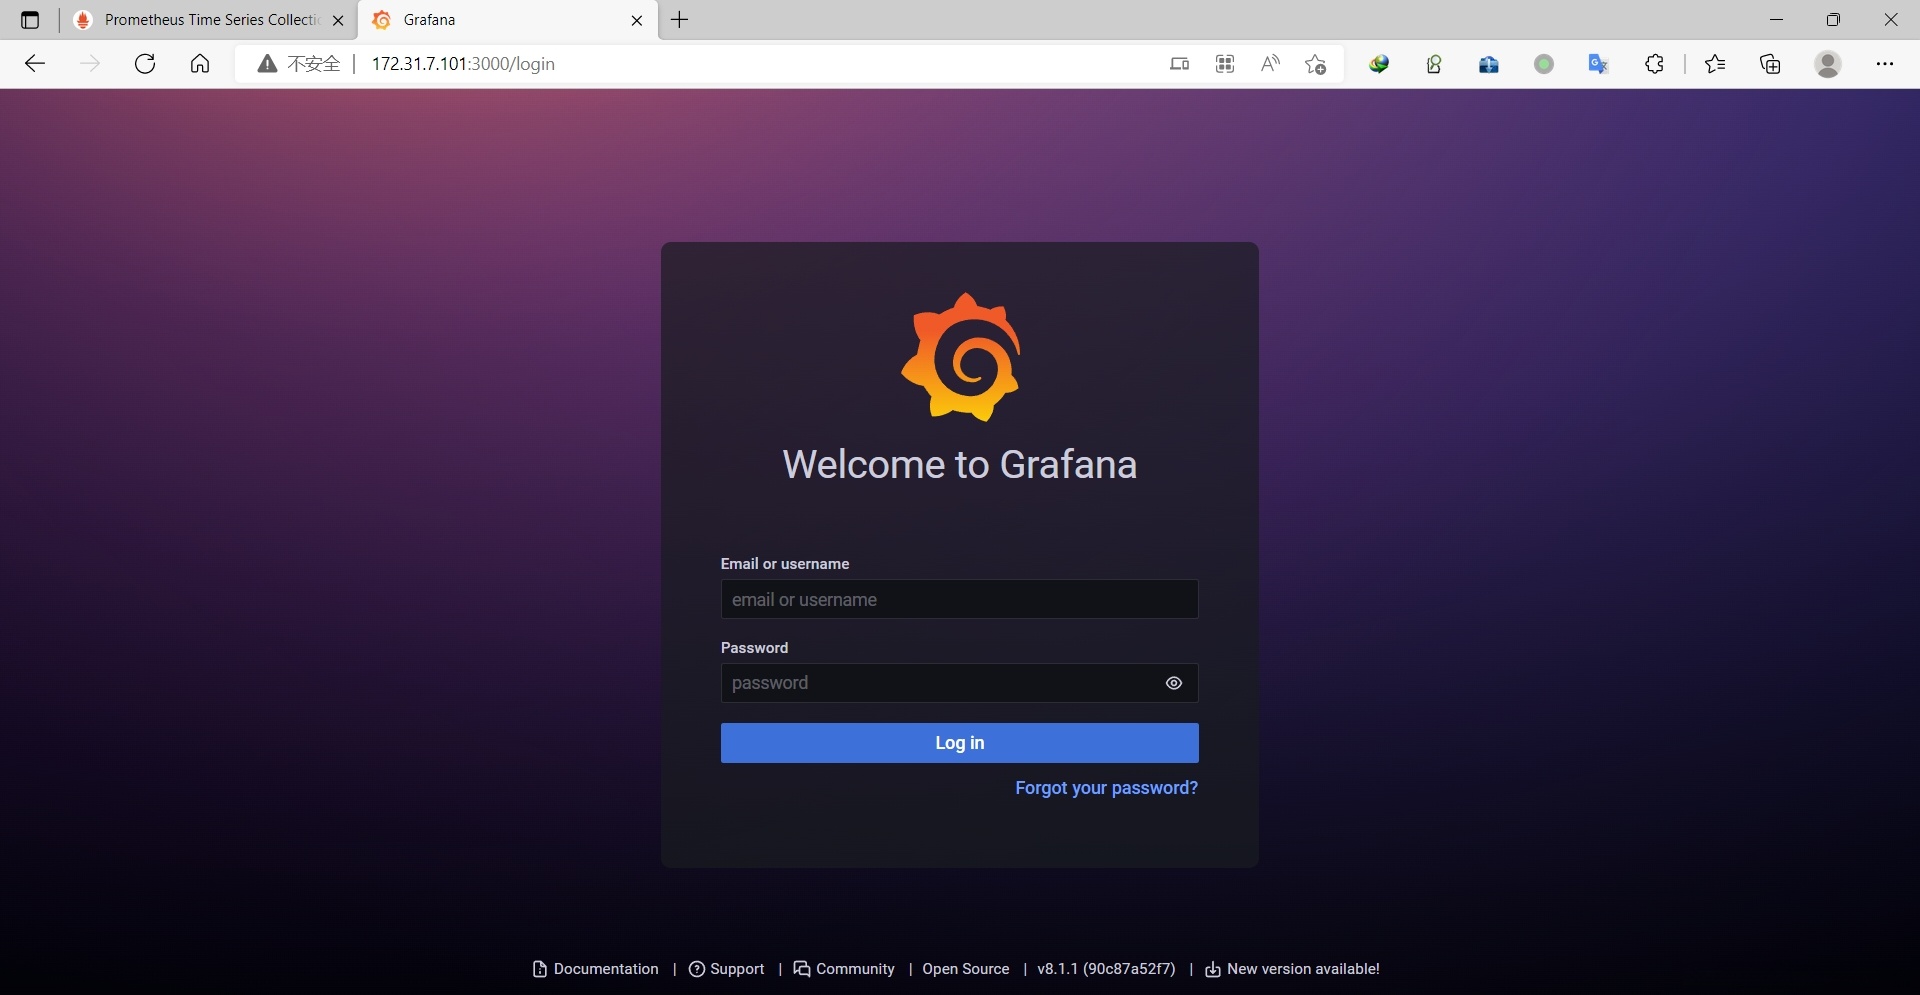The height and width of the screenshot is (995, 1920).
Task: Add this page to favorites
Action: [x=1316, y=64]
